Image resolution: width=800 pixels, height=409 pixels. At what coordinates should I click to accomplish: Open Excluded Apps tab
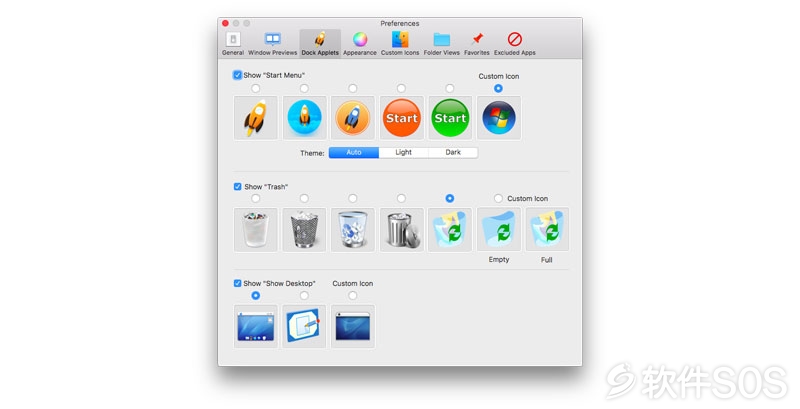(514, 43)
